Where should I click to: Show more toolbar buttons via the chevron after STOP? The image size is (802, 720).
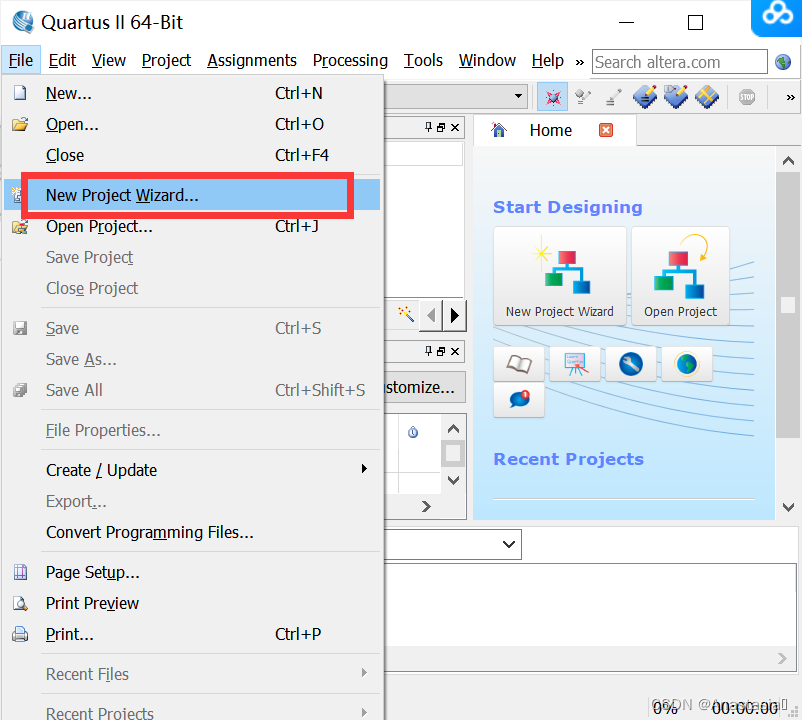coord(790,97)
